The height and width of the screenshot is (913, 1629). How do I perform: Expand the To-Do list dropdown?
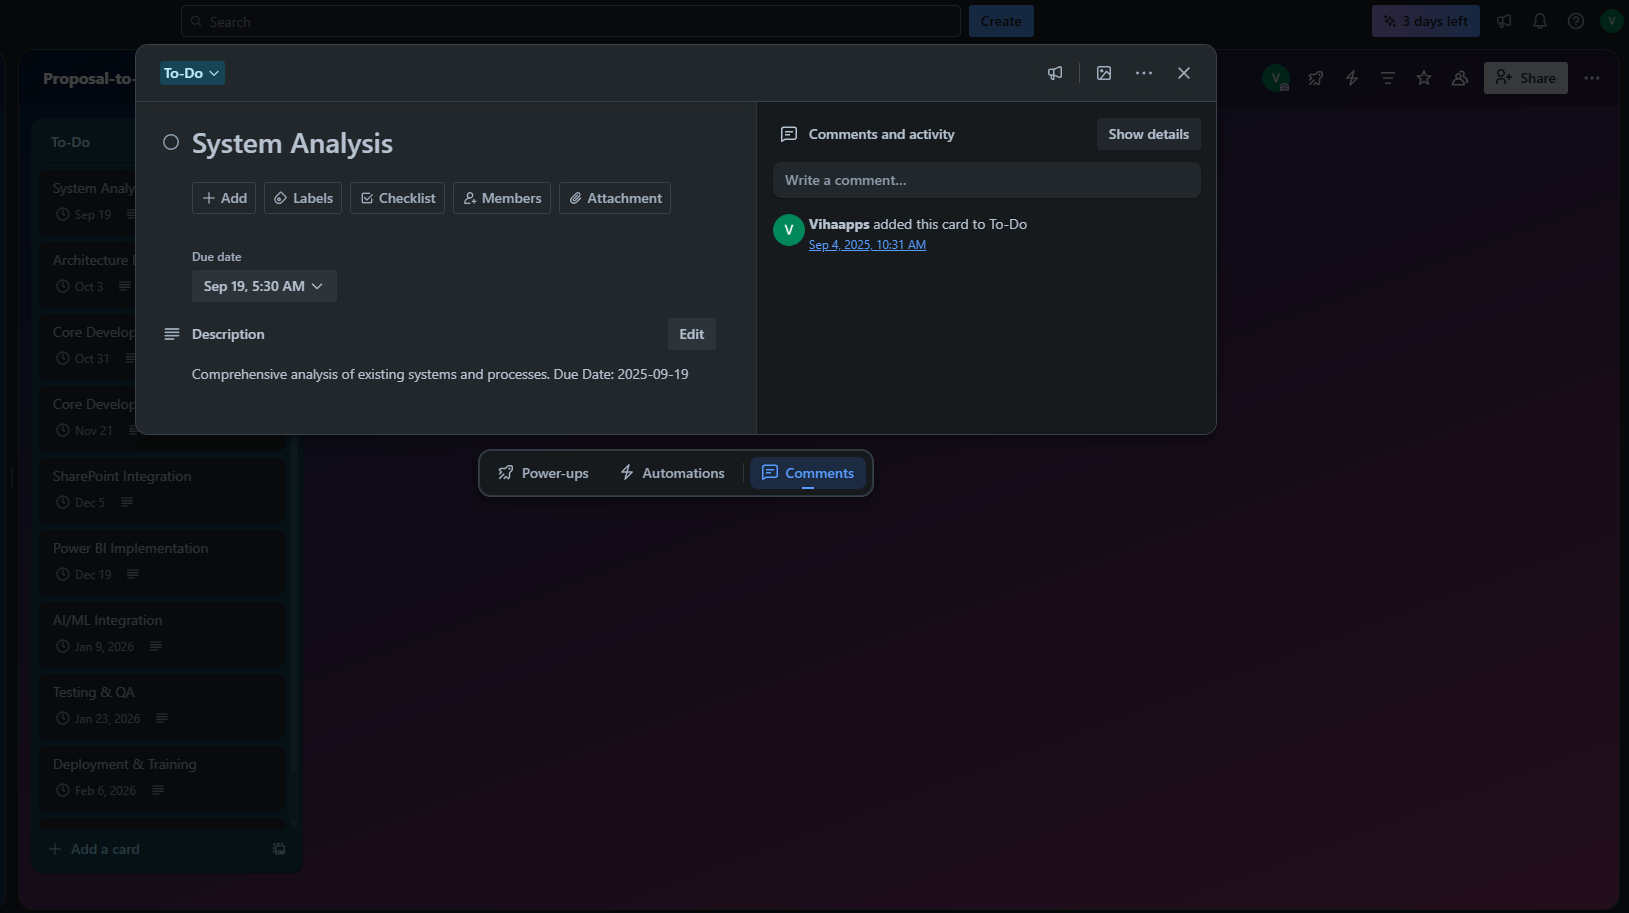point(192,73)
